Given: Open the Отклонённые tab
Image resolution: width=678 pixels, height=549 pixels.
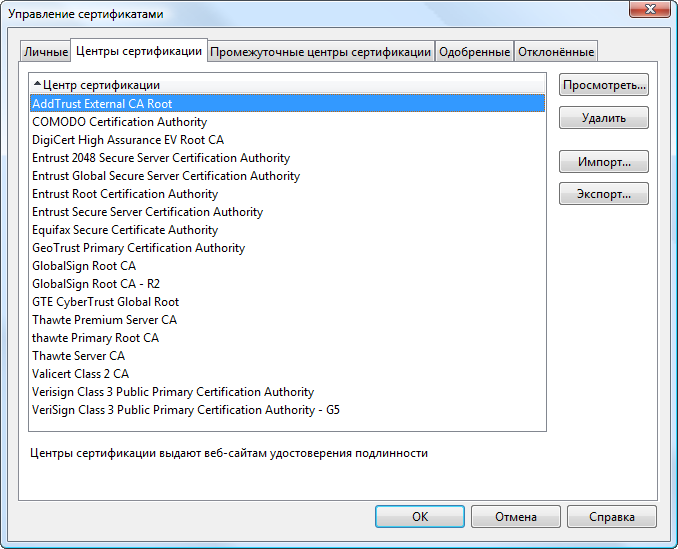Looking at the screenshot, I should [x=556, y=52].
